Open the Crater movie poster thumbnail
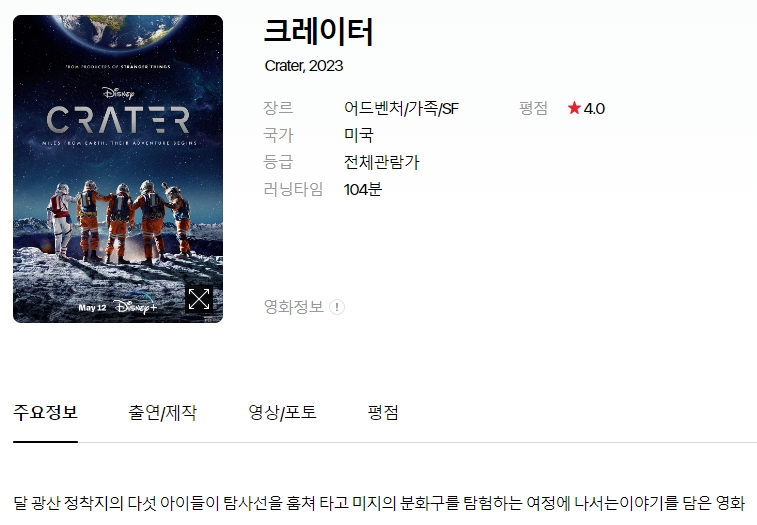The width and height of the screenshot is (757, 525). tap(118, 169)
